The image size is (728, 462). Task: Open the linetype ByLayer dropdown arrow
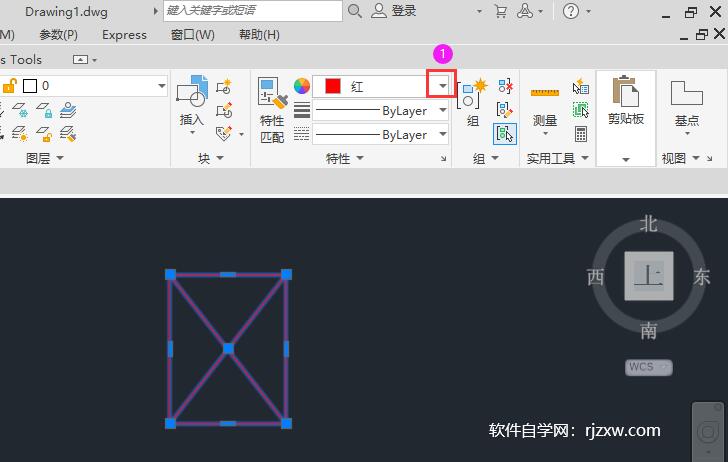coord(443,134)
